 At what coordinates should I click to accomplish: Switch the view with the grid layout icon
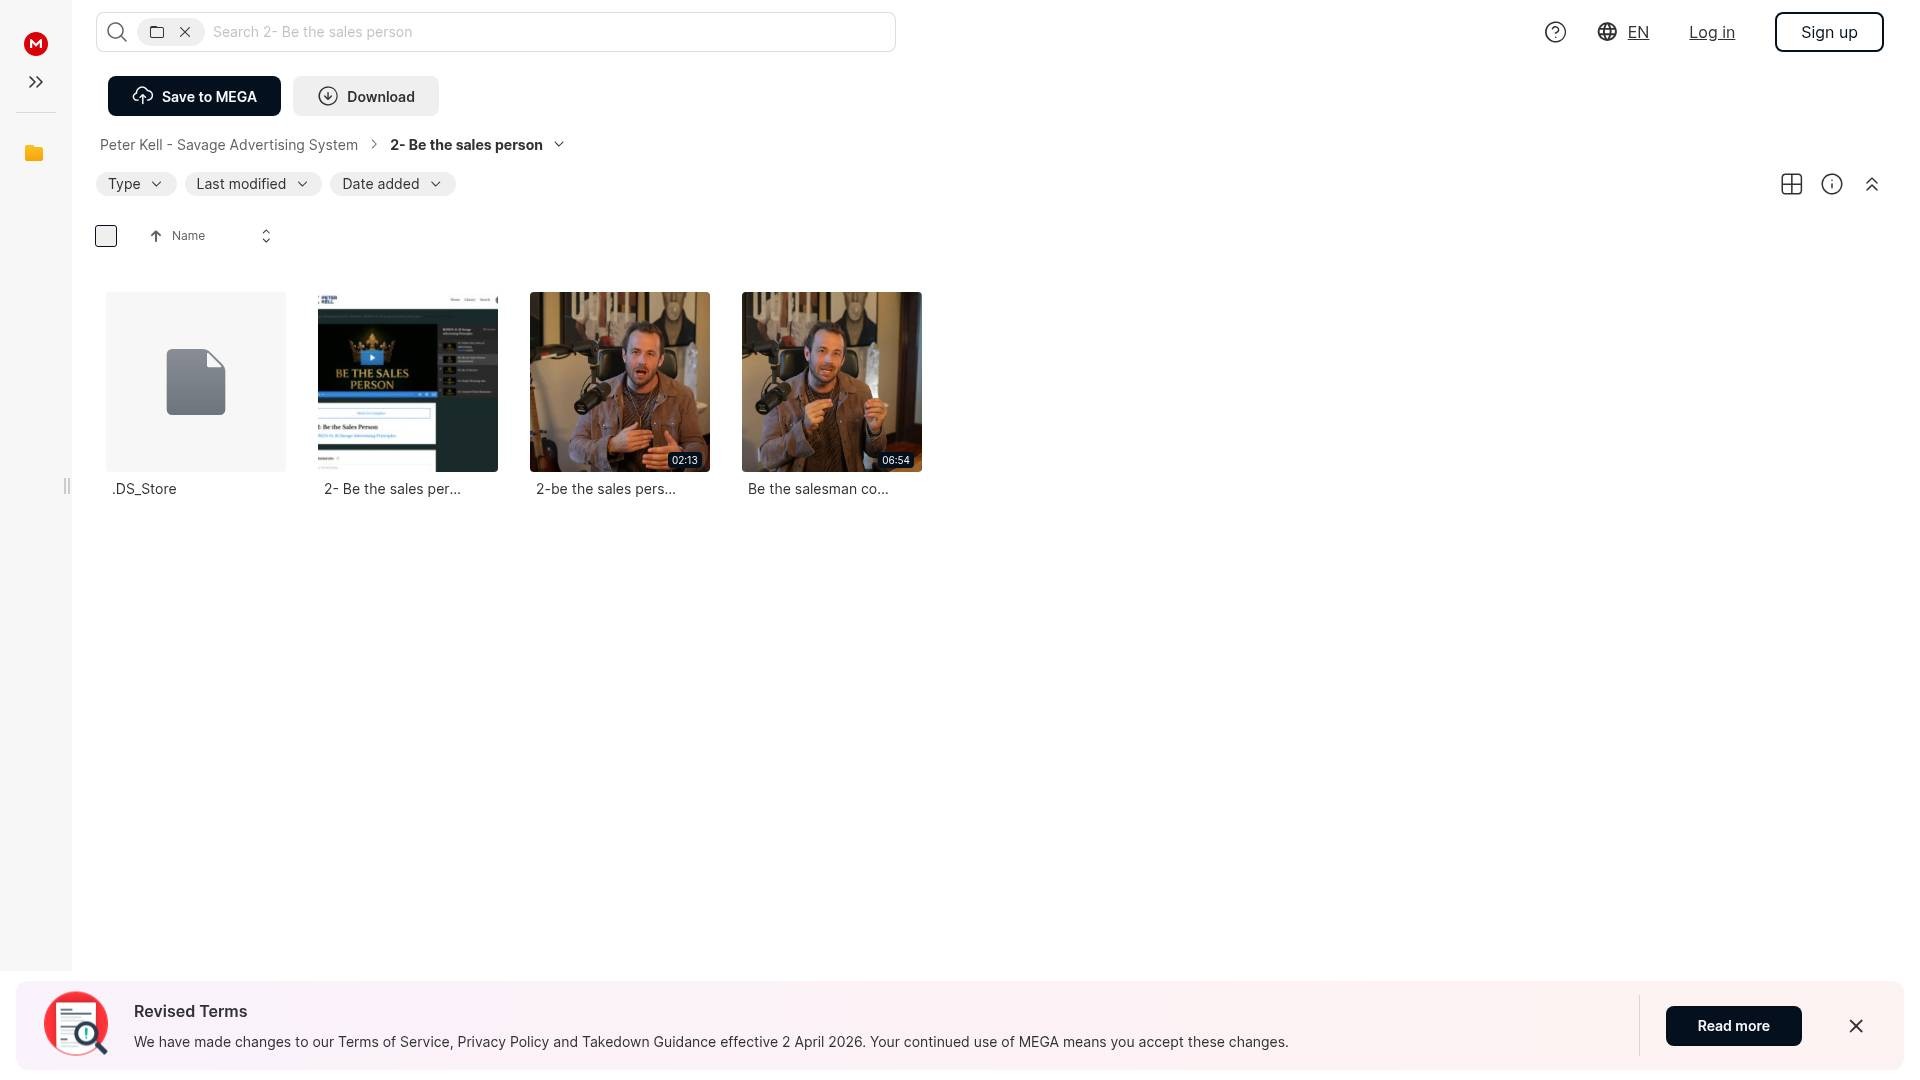point(1791,184)
